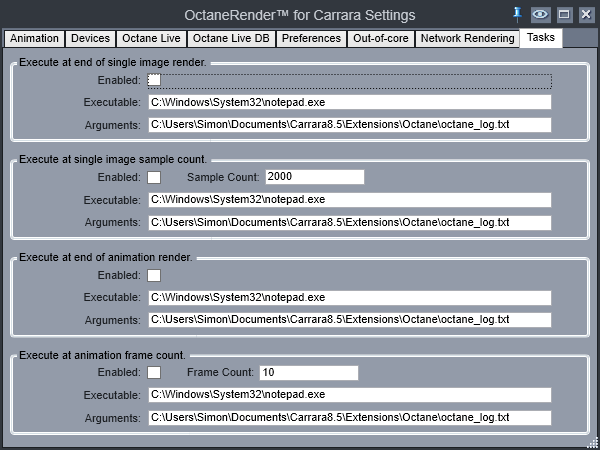The width and height of the screenshot is (600, 450).
Task: Edit Executable field under animation frame count
Action: pyautogui.click(x=350, y=395)
